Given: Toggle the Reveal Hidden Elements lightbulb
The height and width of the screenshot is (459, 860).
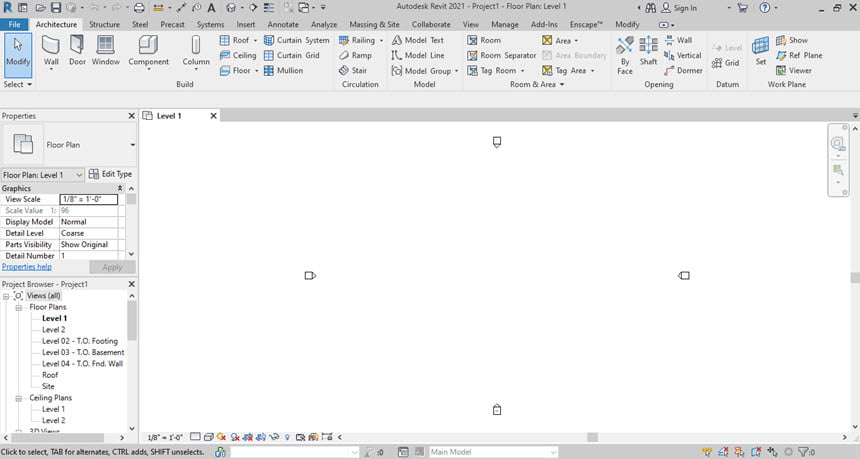Looking at the screenshot, I should pos(287,437).
